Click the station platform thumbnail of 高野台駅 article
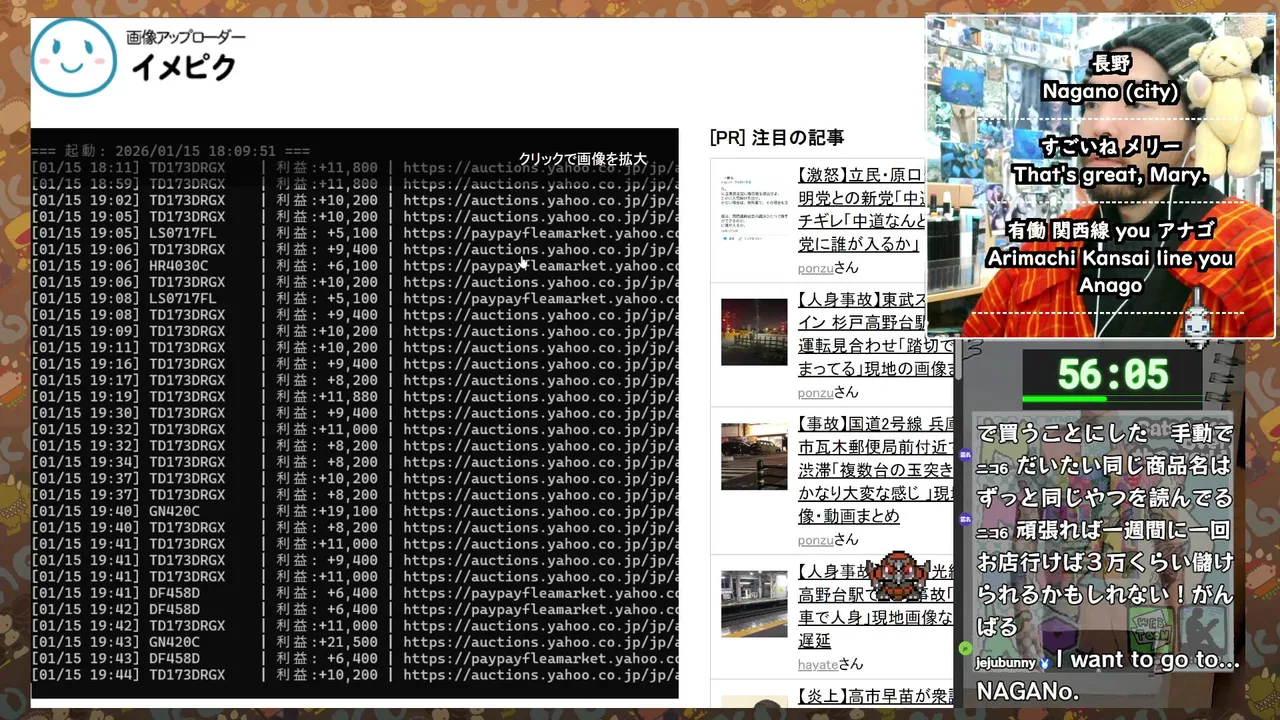Viewport: 1280px width, 720px height. [754, 604]
